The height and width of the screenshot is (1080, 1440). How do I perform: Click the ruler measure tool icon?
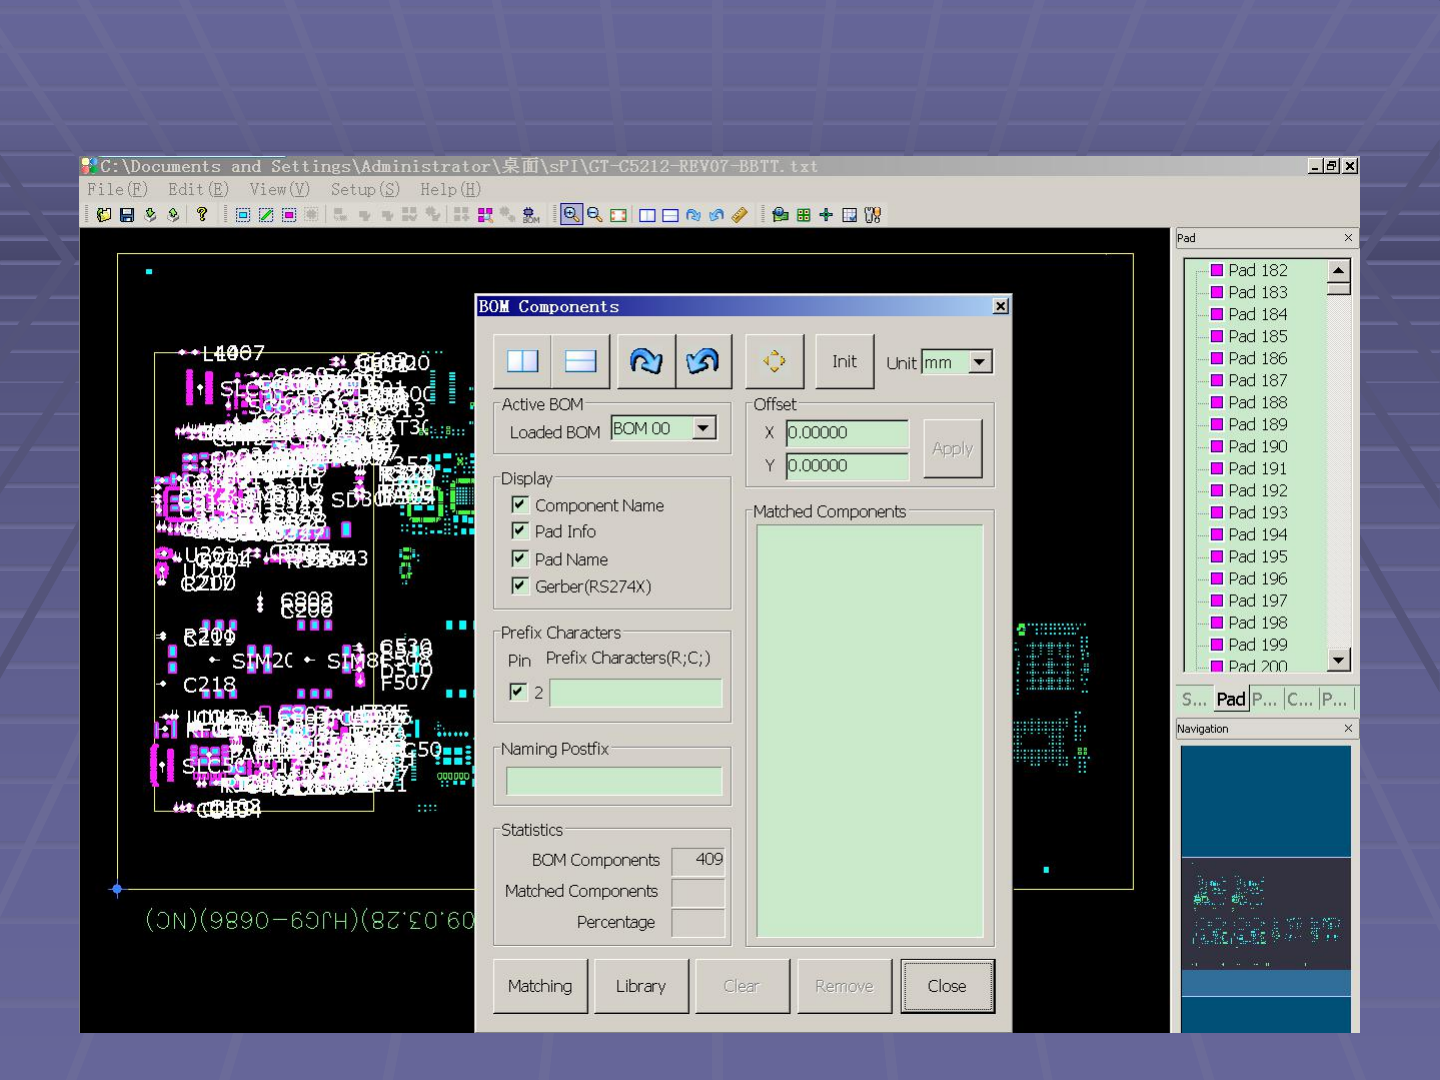click(740, 215)
